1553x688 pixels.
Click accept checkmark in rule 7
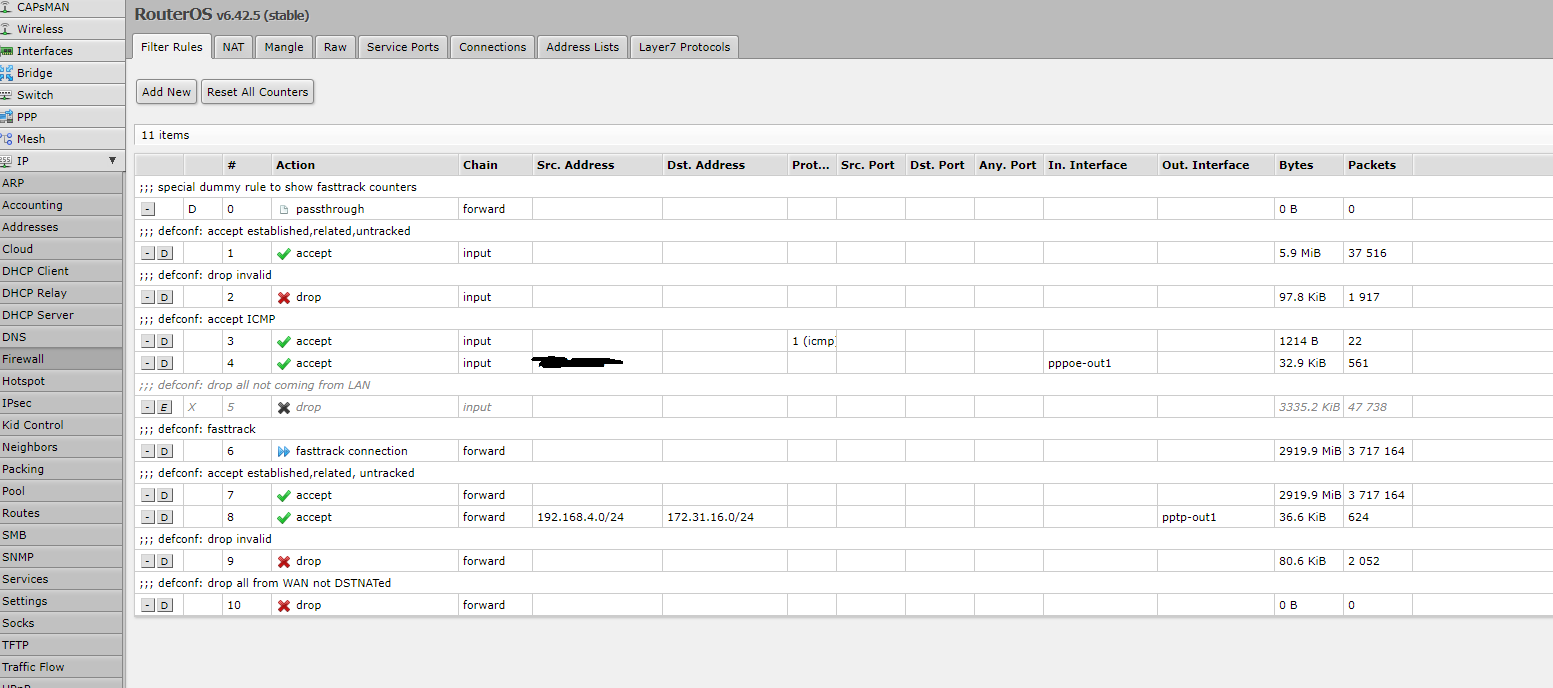coord(284,495)
